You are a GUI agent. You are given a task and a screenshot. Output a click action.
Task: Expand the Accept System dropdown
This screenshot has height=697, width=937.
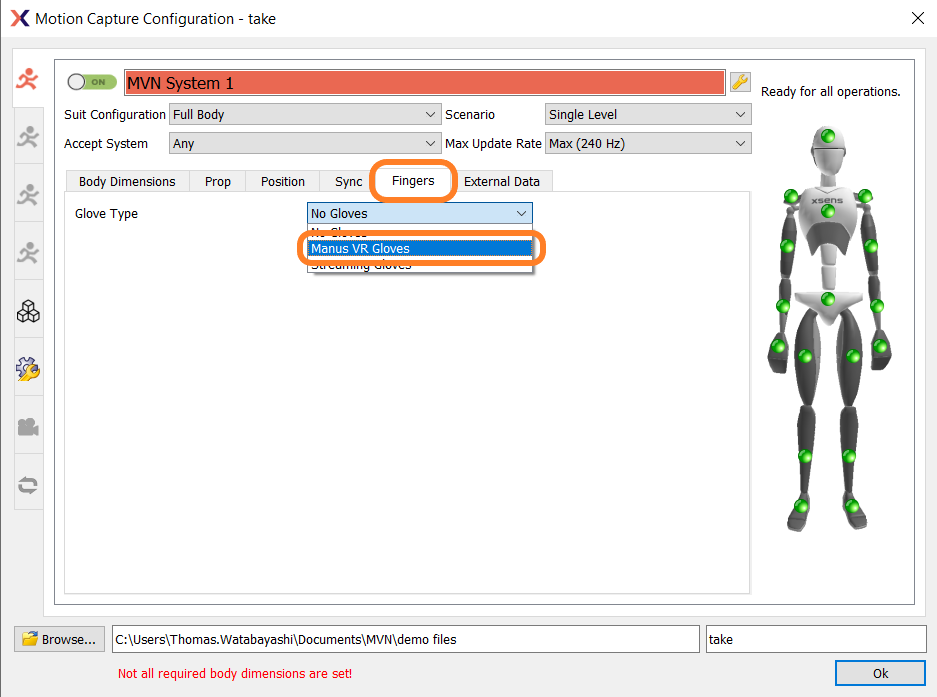[305, 143]
